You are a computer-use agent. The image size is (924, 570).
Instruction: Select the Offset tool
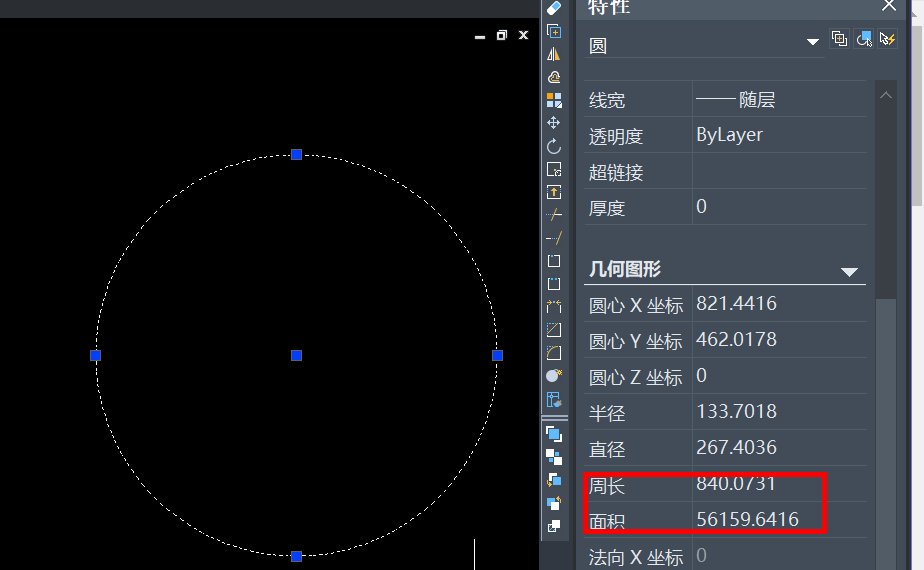pos(554,77)
